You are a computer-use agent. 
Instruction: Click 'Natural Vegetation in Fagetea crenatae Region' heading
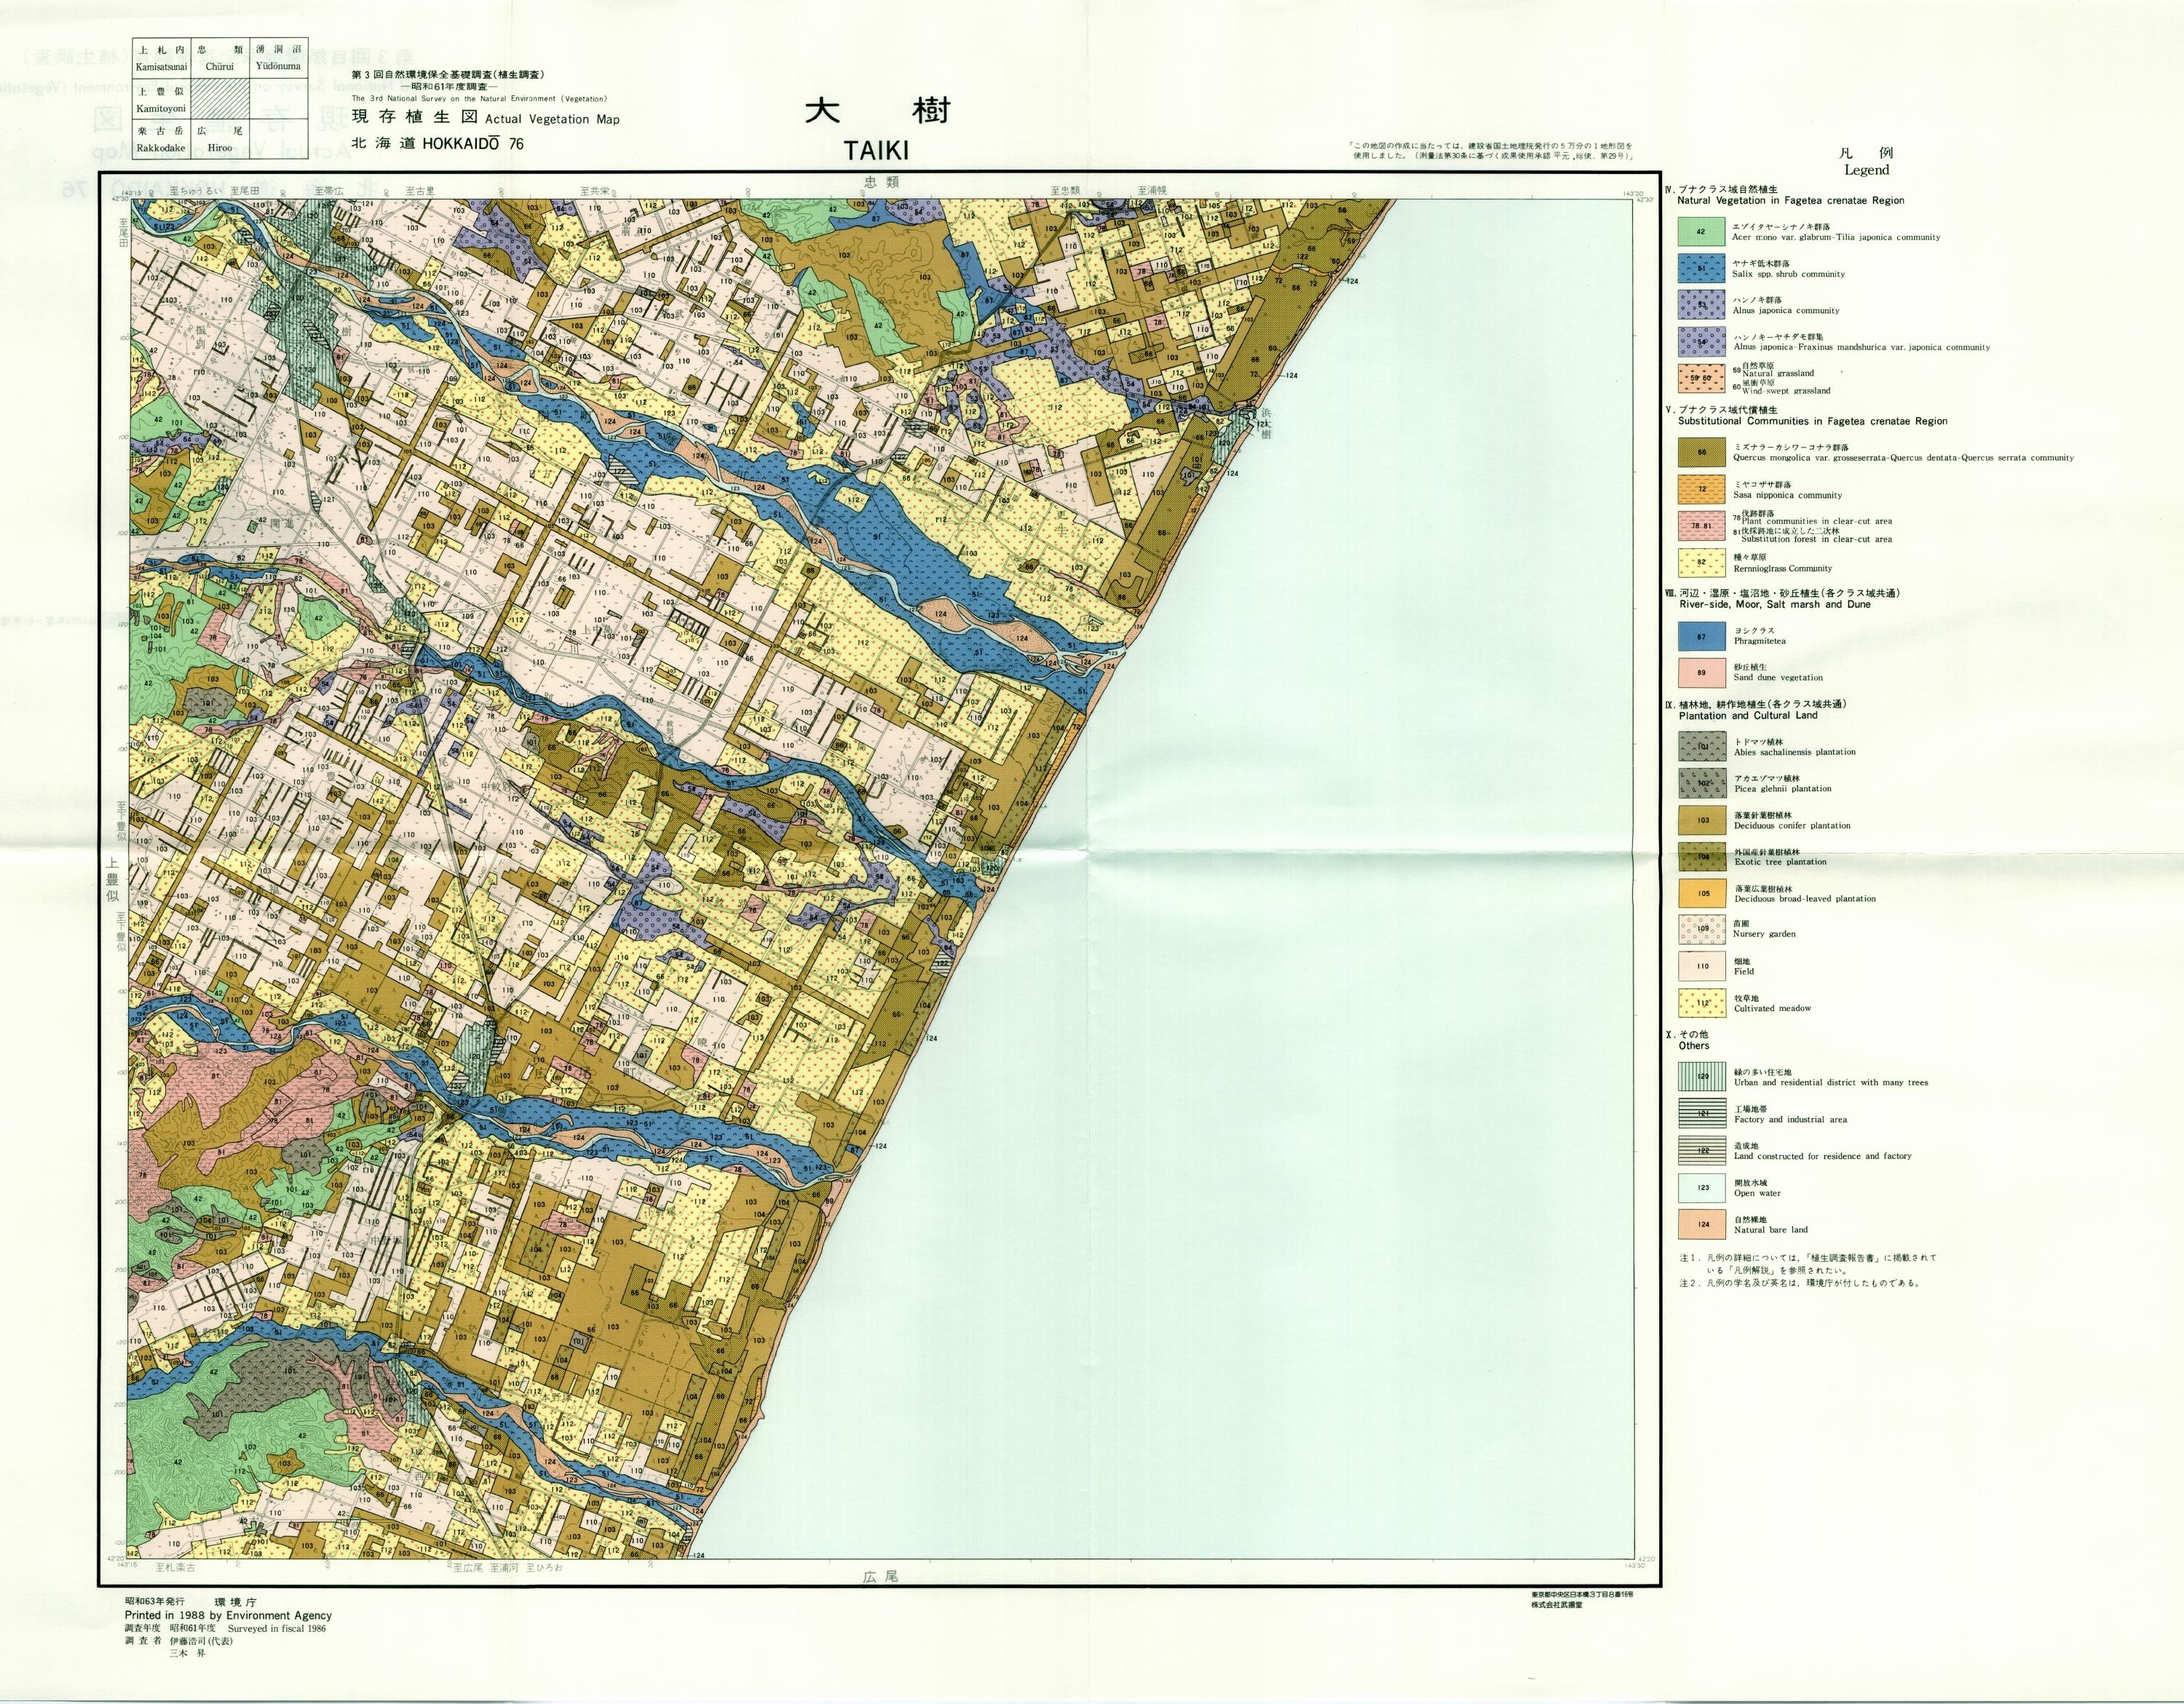[x=1791, y=201]
